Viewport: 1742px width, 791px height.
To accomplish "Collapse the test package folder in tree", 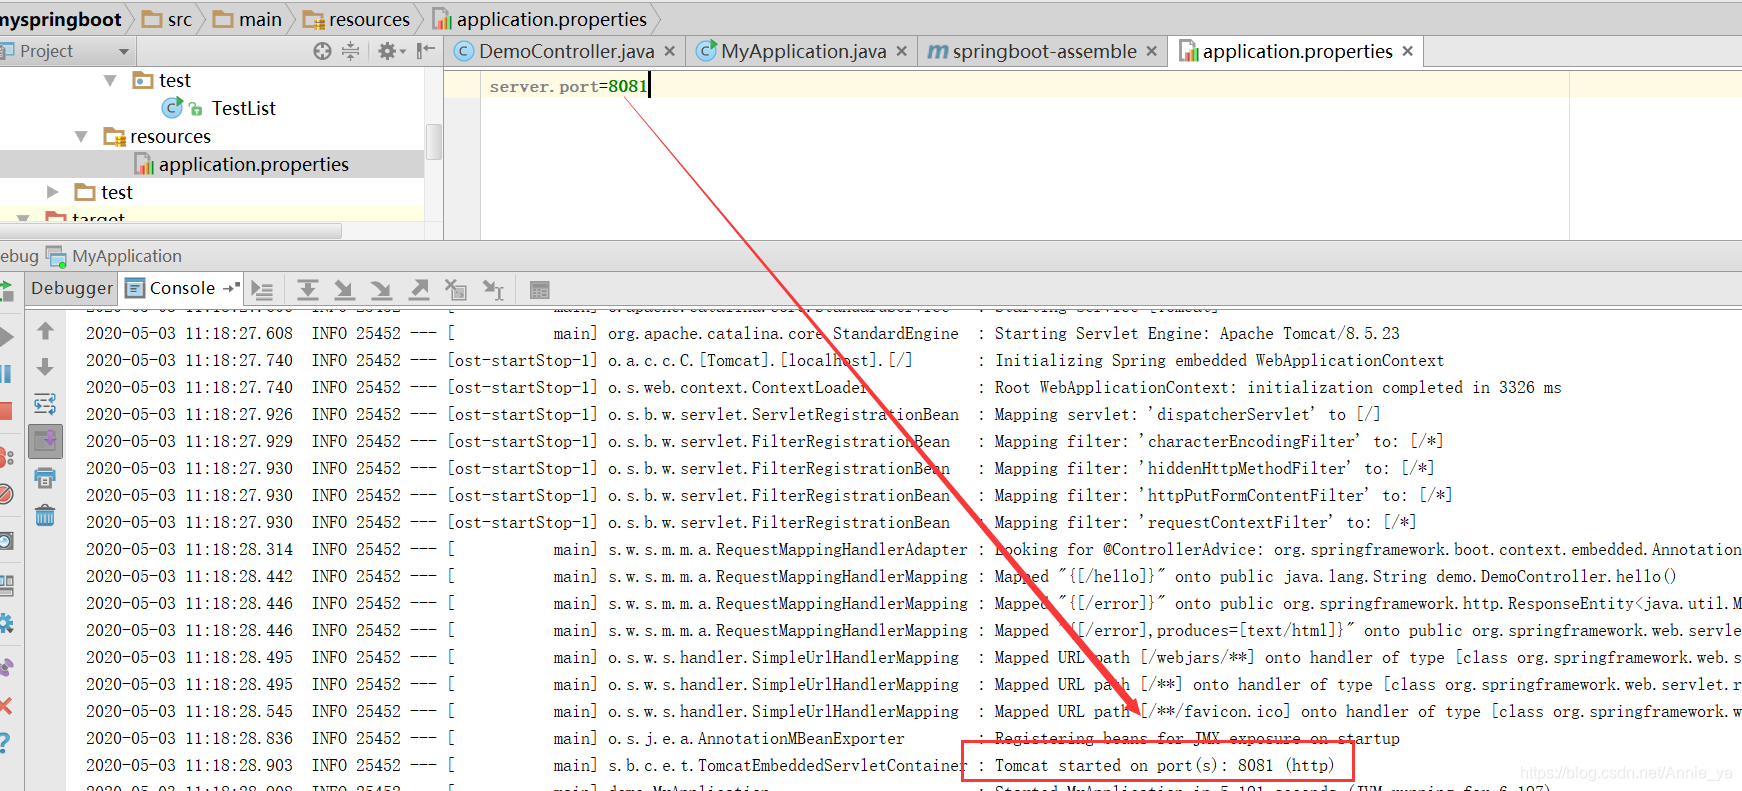I will tap(110, 80).
